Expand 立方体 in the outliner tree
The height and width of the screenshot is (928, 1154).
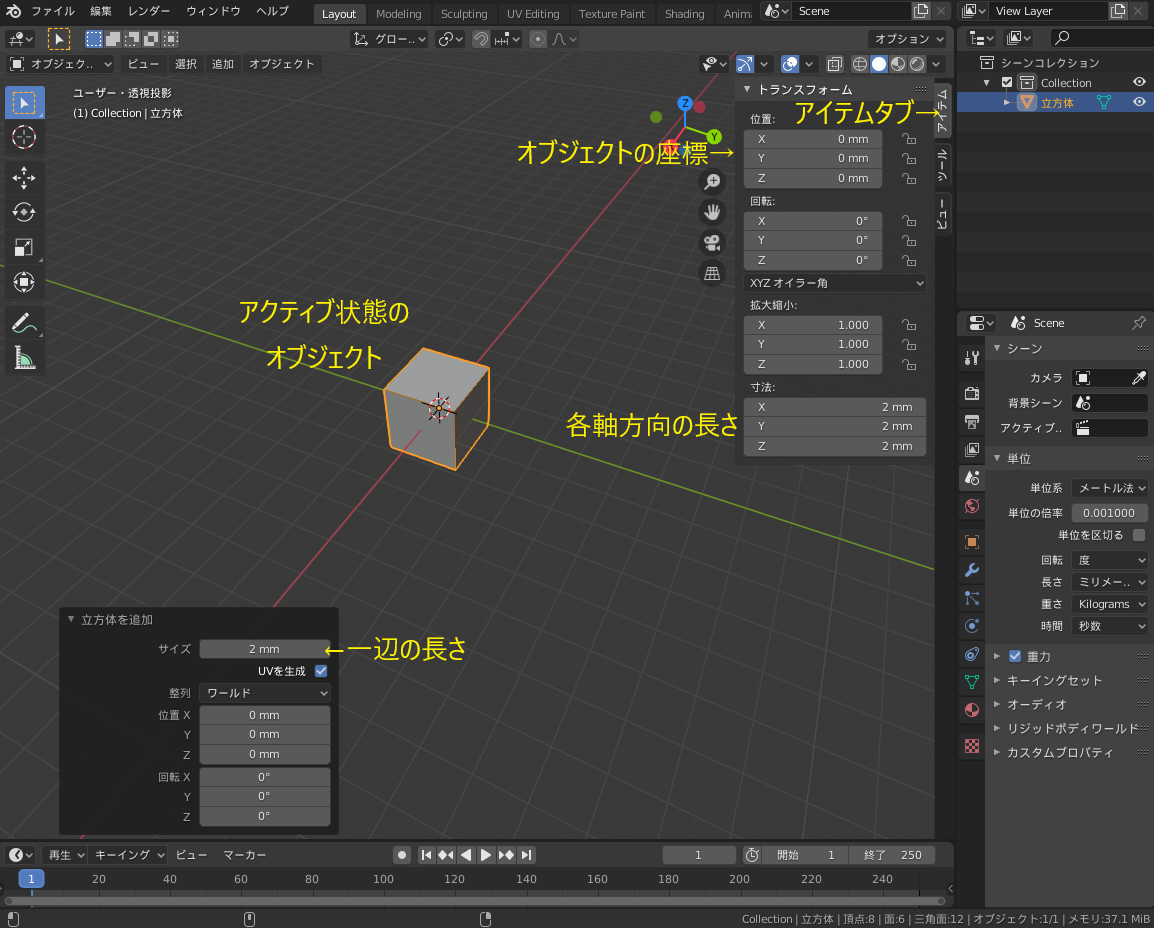[1008, 102]
